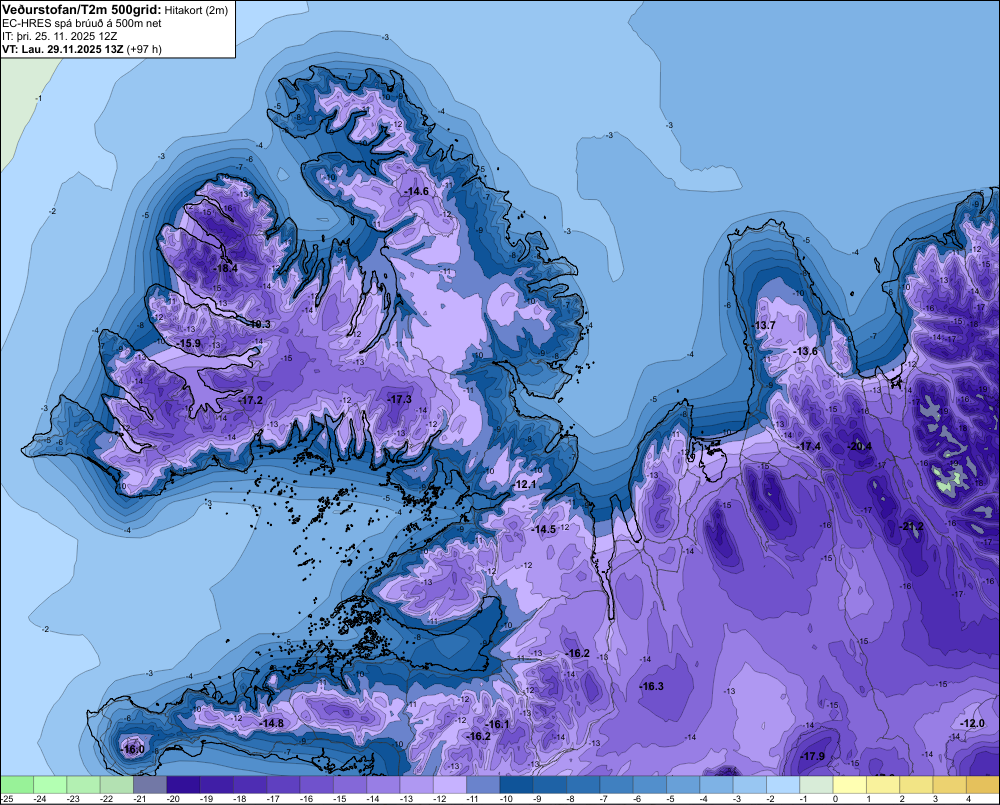Viewport: 1000px width, 805px height.
Task: Click the -21.2 temperature value on map
Action: click(911, 526)
